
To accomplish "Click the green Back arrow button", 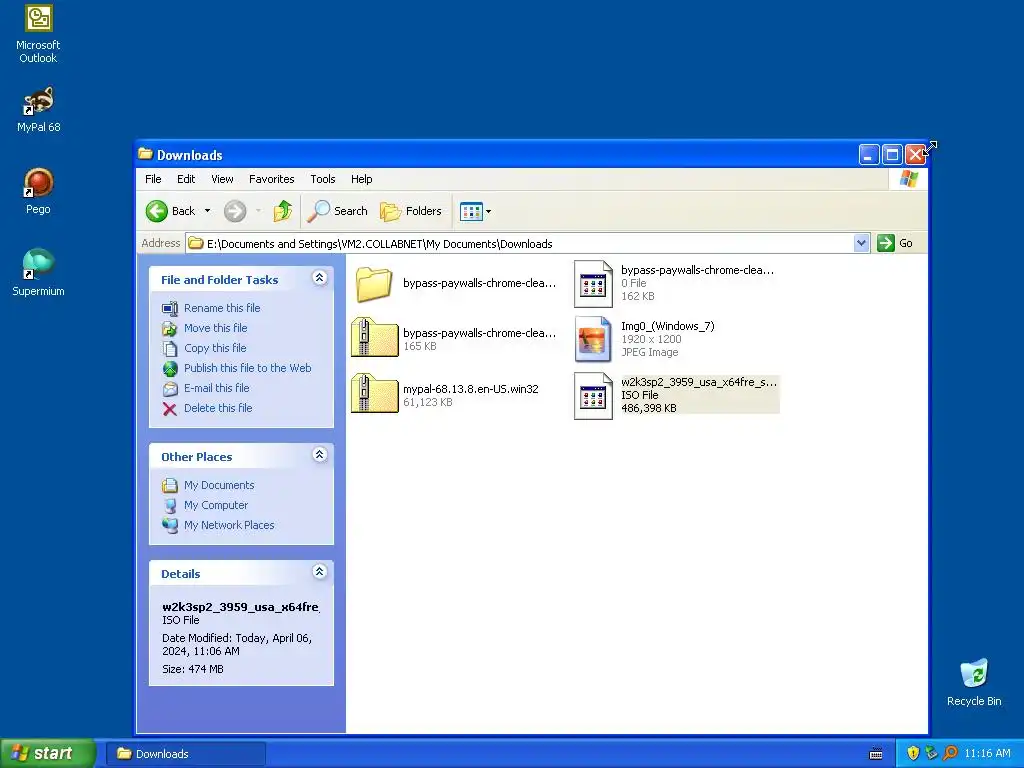I will point(157,211).
